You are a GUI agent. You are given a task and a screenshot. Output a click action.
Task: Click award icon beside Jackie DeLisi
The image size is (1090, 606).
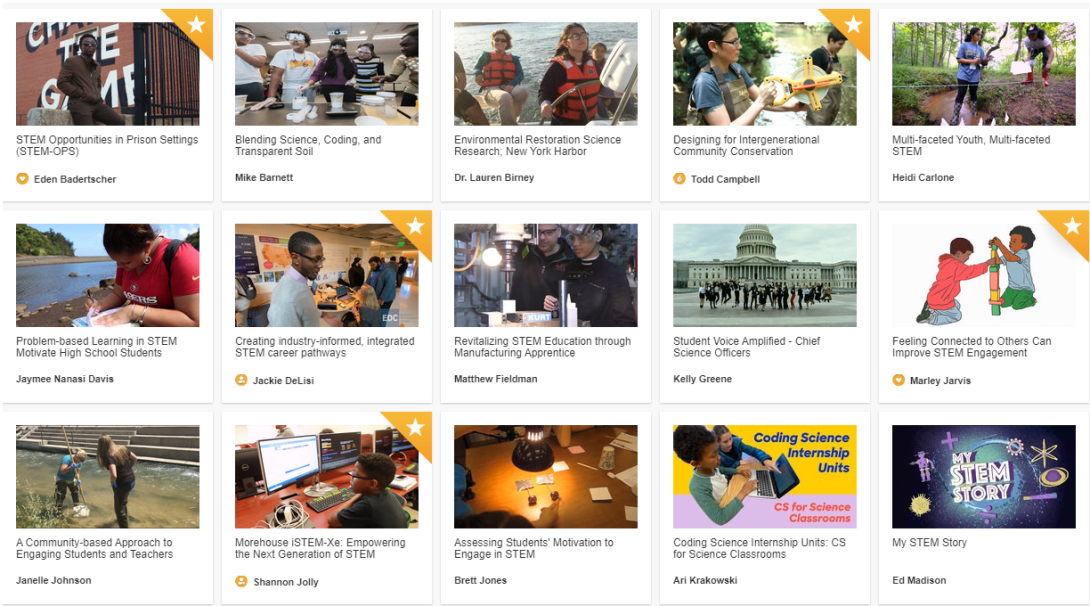coord(241,380)
